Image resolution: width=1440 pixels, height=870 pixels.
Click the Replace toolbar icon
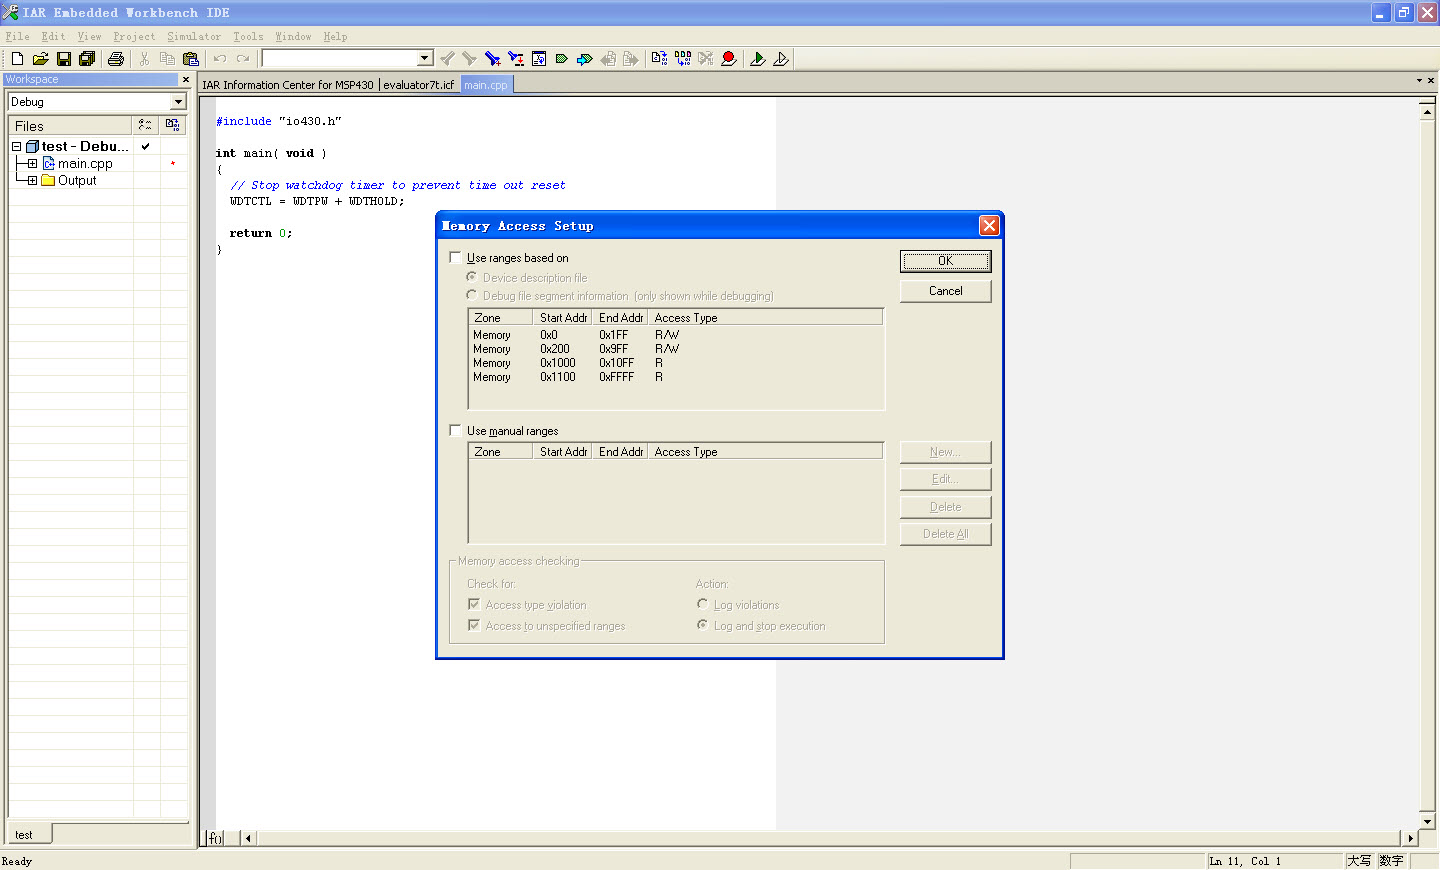[516, 59]
